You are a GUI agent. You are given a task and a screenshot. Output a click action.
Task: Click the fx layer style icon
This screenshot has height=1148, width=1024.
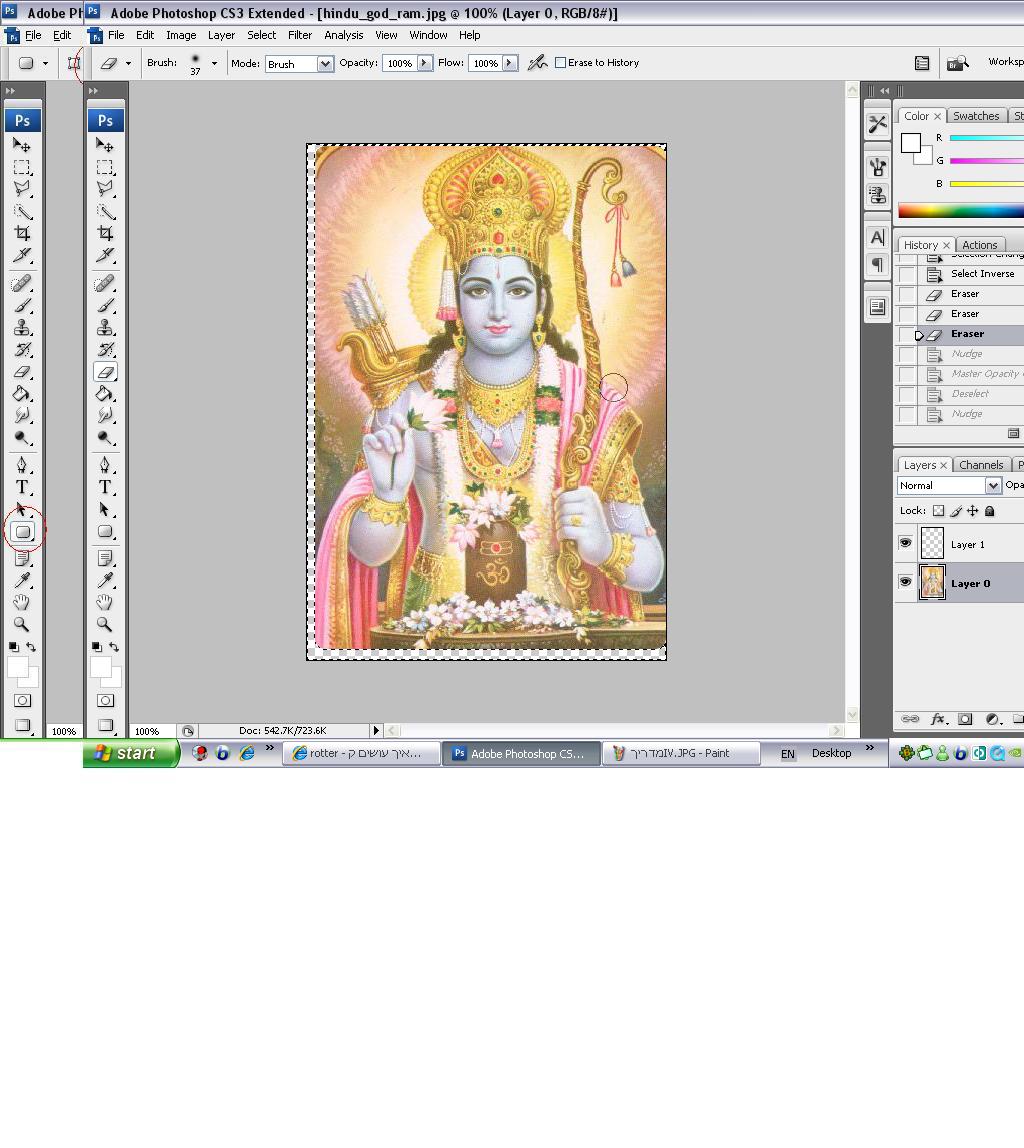click(938, 719)
